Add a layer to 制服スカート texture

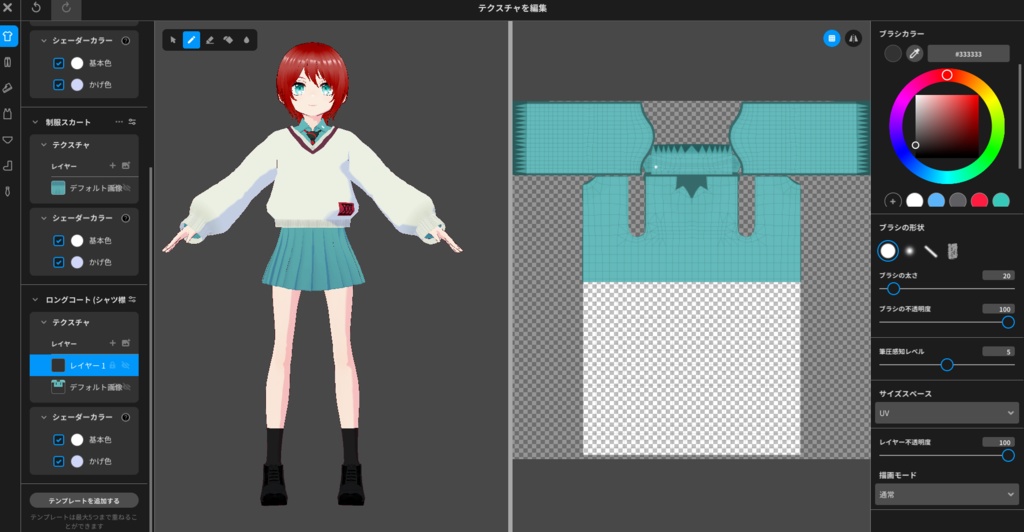pyautogui.click(x=112, y=166)
